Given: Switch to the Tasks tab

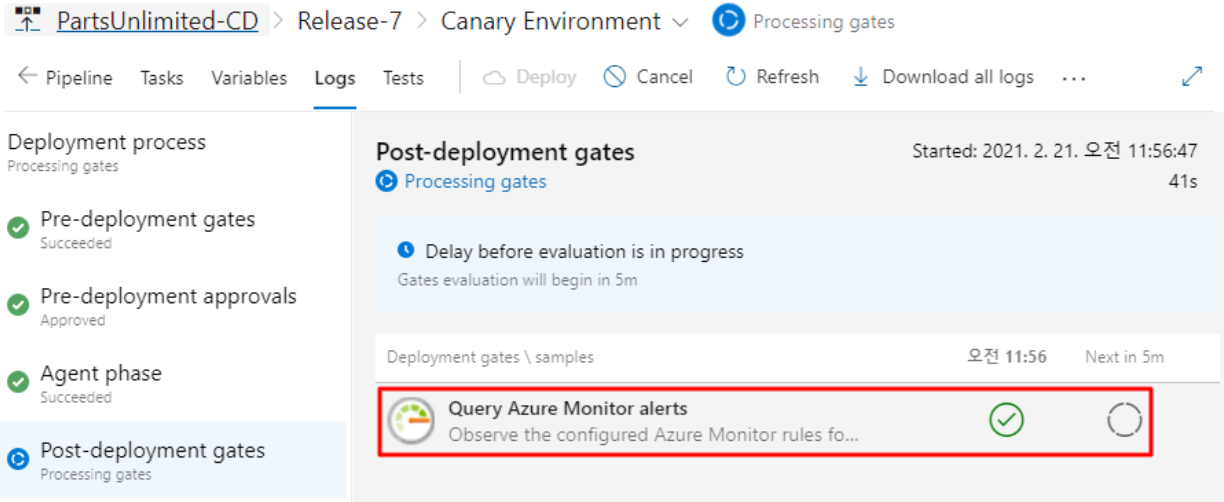Looking at the screenshot, I should (162, 77).
